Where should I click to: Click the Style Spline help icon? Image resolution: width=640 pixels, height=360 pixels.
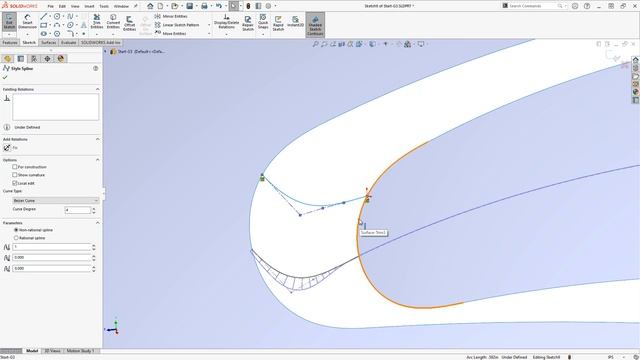click(x=96, y=69)
